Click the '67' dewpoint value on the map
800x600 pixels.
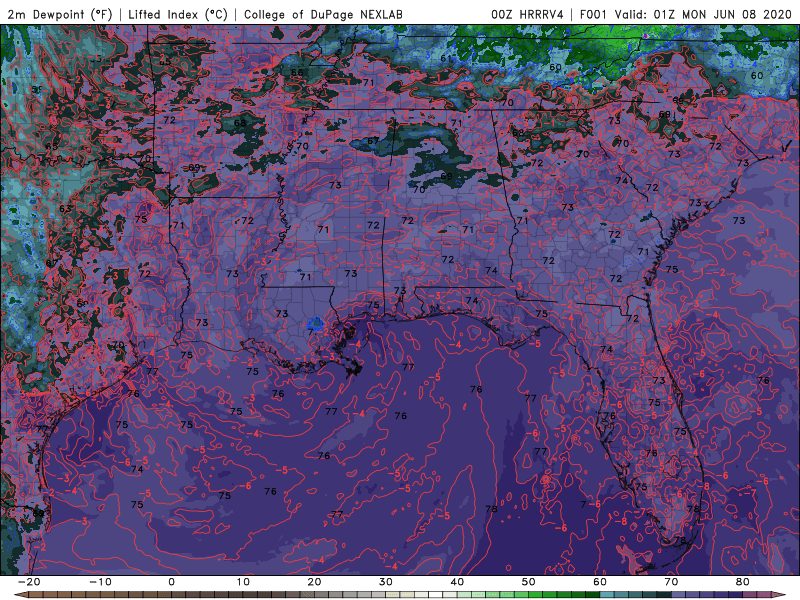[373, 141]
